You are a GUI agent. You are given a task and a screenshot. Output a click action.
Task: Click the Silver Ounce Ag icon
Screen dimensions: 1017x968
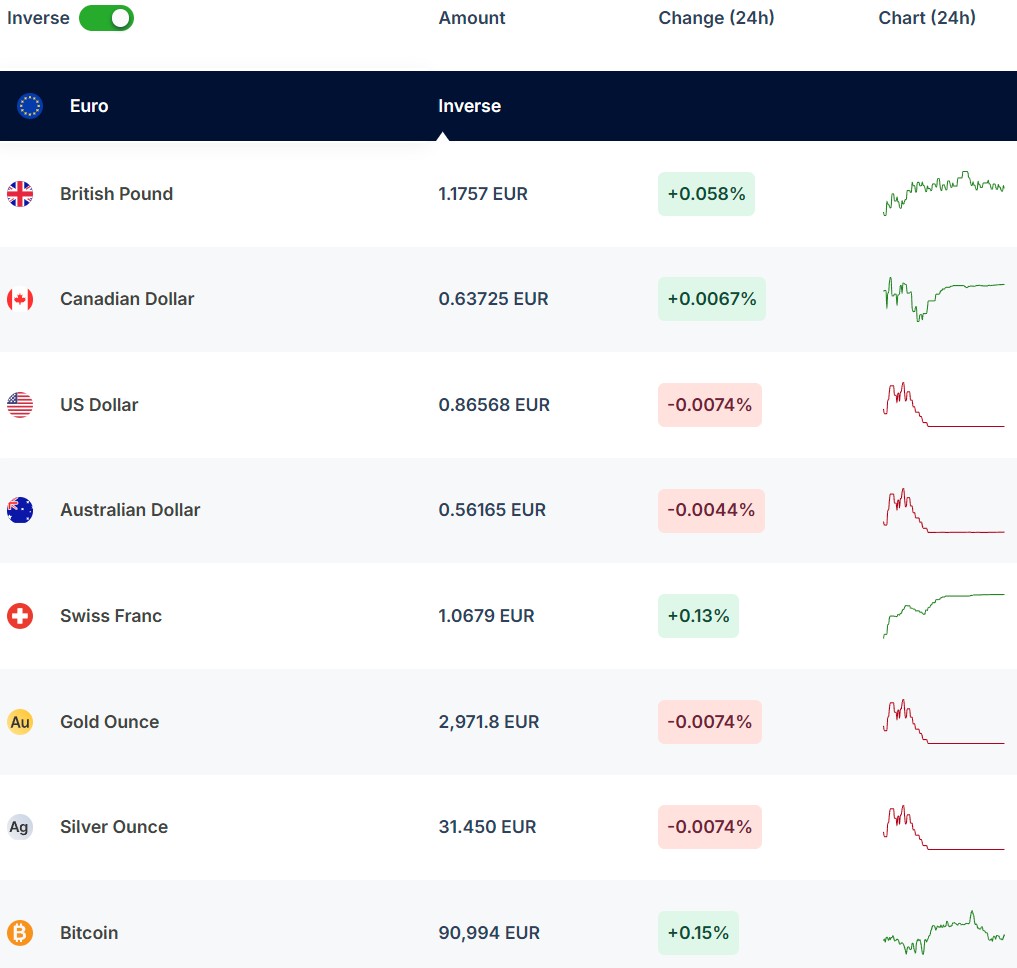point(20,827)
